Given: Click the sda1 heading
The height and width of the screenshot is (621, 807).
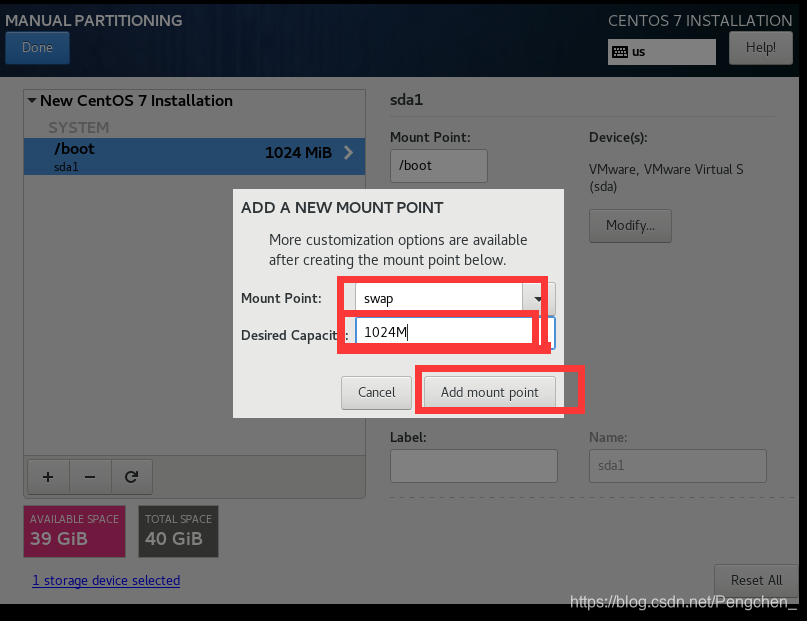Looking at the screenshot, I should pos(407,100).
